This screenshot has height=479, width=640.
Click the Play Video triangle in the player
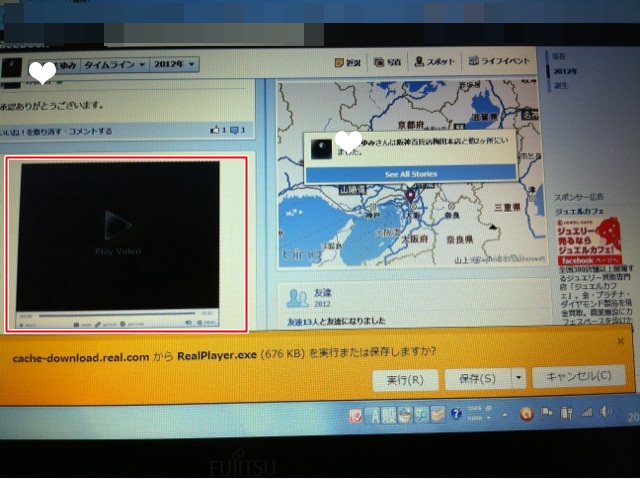(x=118, y=225)
